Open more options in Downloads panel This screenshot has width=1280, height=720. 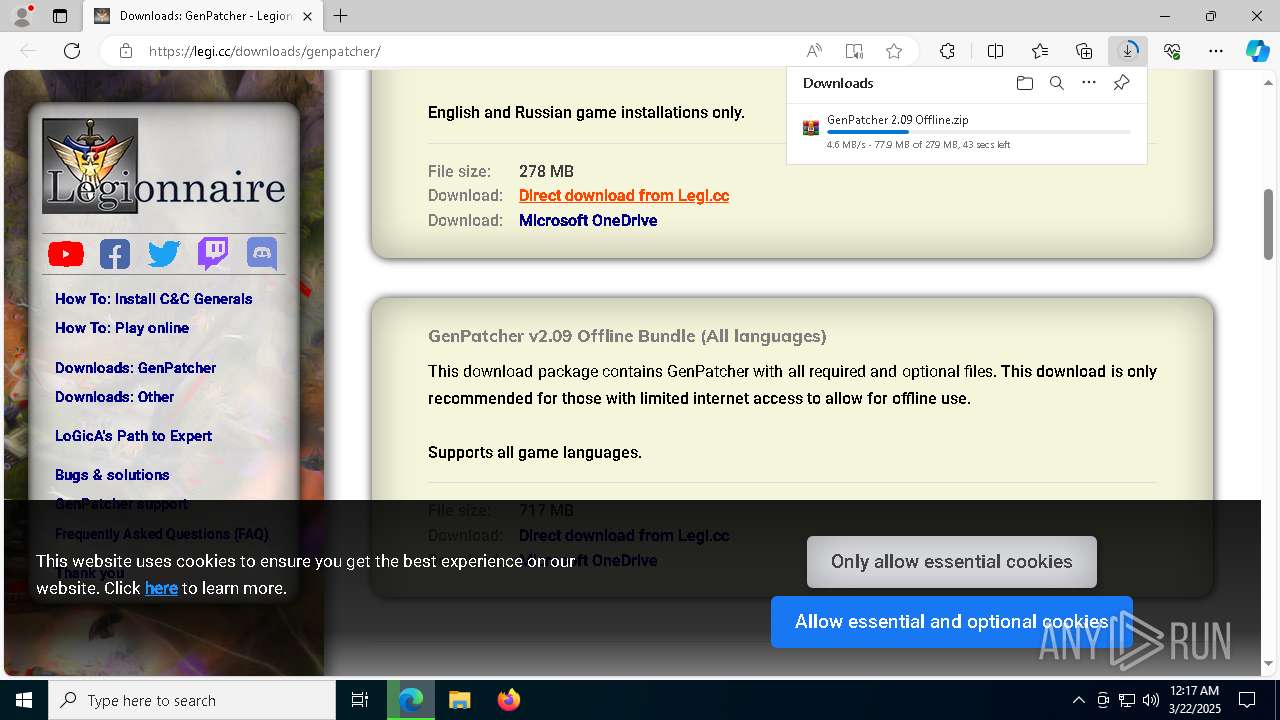point(1089,83)
